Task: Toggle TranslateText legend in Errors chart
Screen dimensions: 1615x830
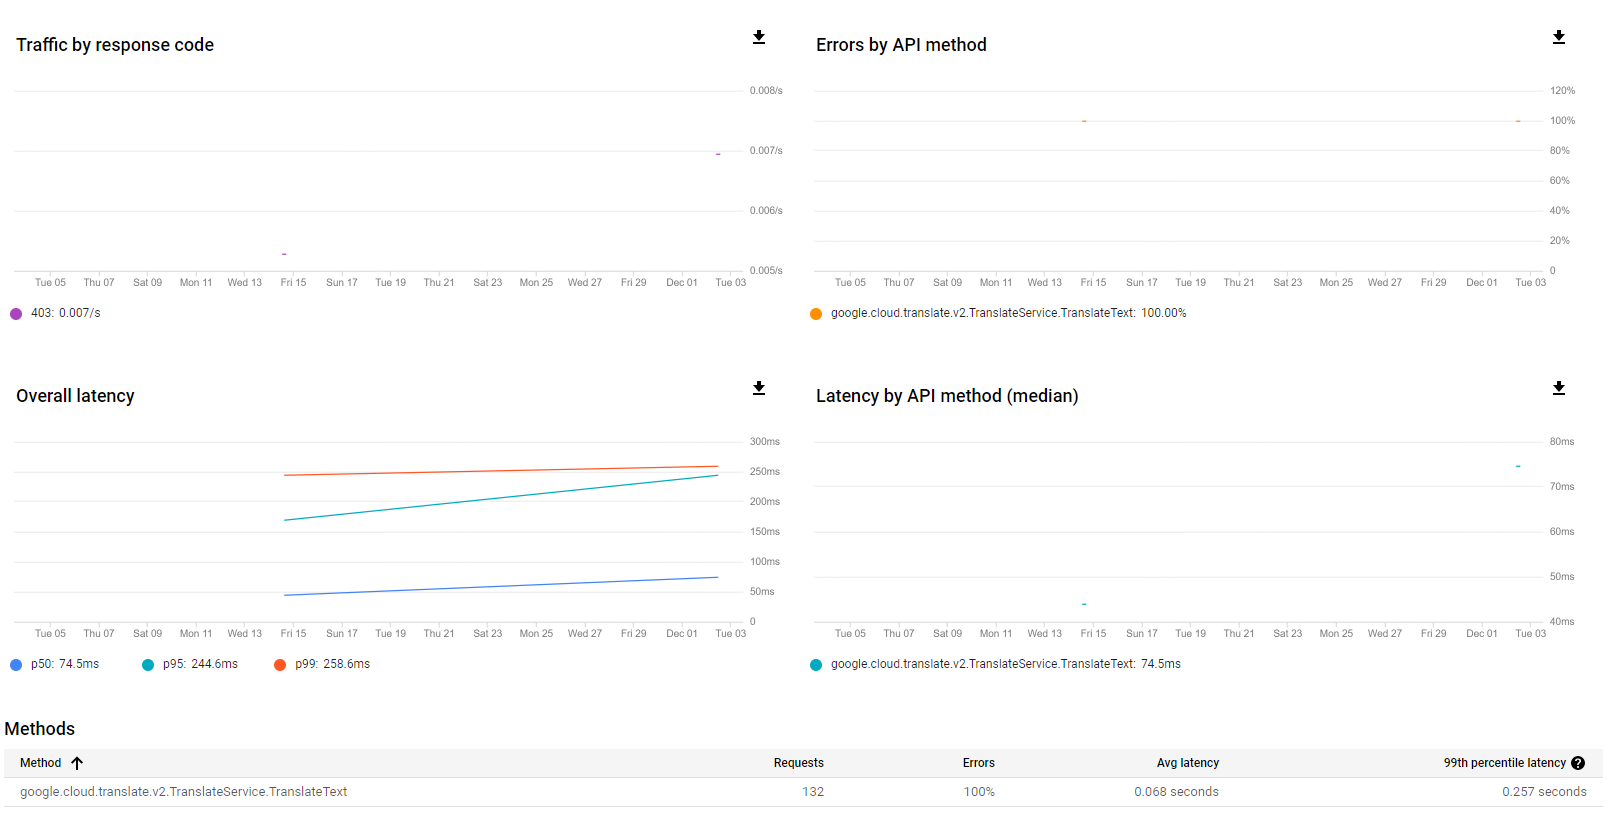Action: pyautogui.click(x=816, y=314)
